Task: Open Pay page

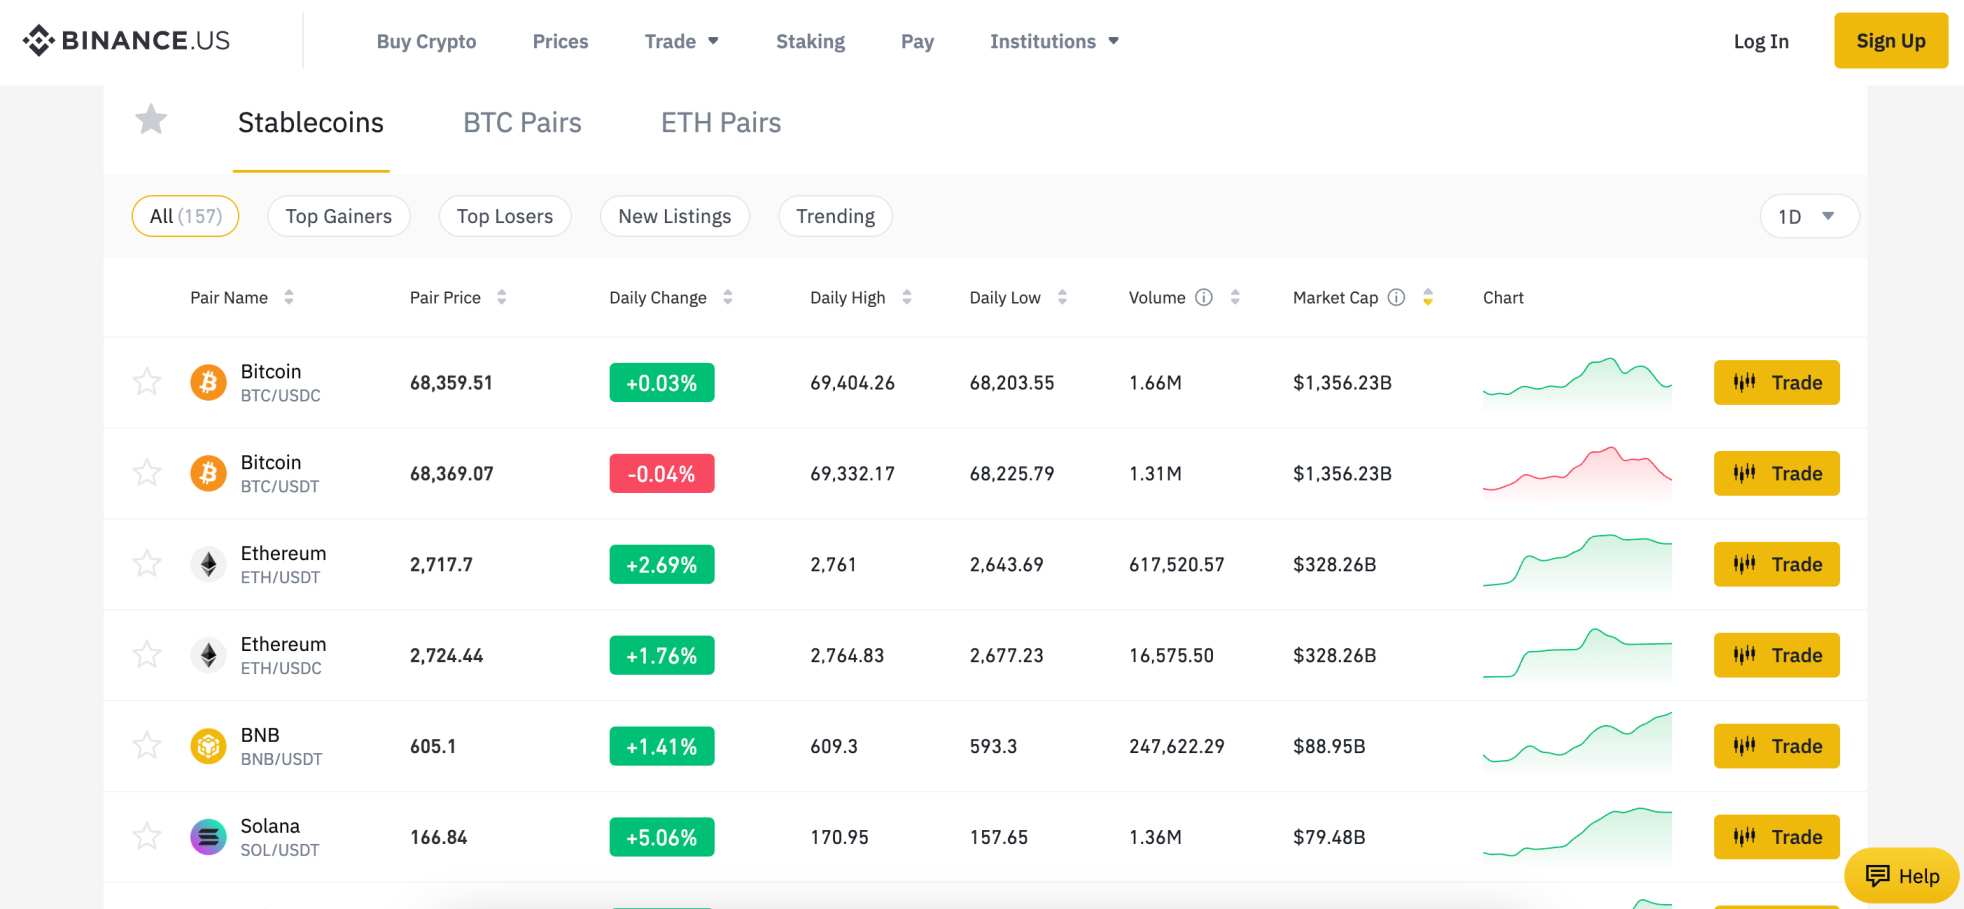Action: [917, 41]
